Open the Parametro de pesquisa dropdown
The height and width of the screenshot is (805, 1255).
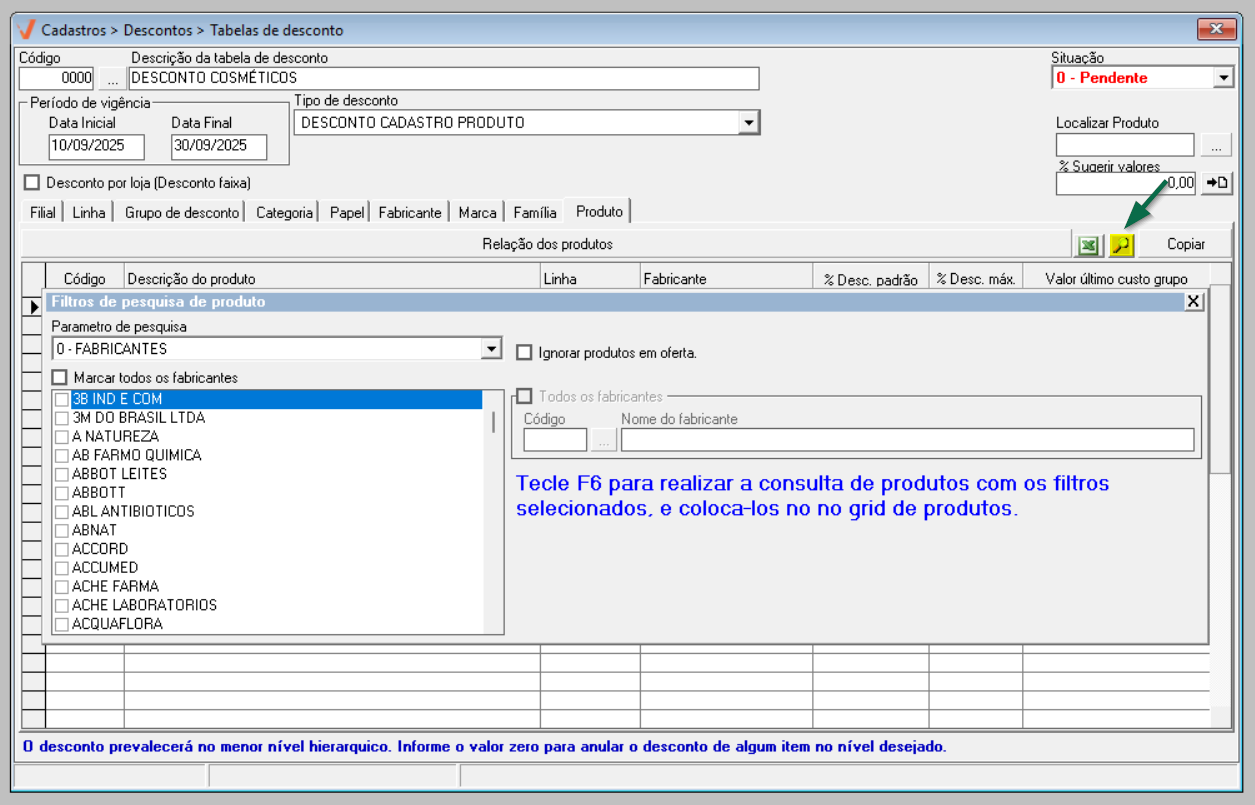point(491,349)
